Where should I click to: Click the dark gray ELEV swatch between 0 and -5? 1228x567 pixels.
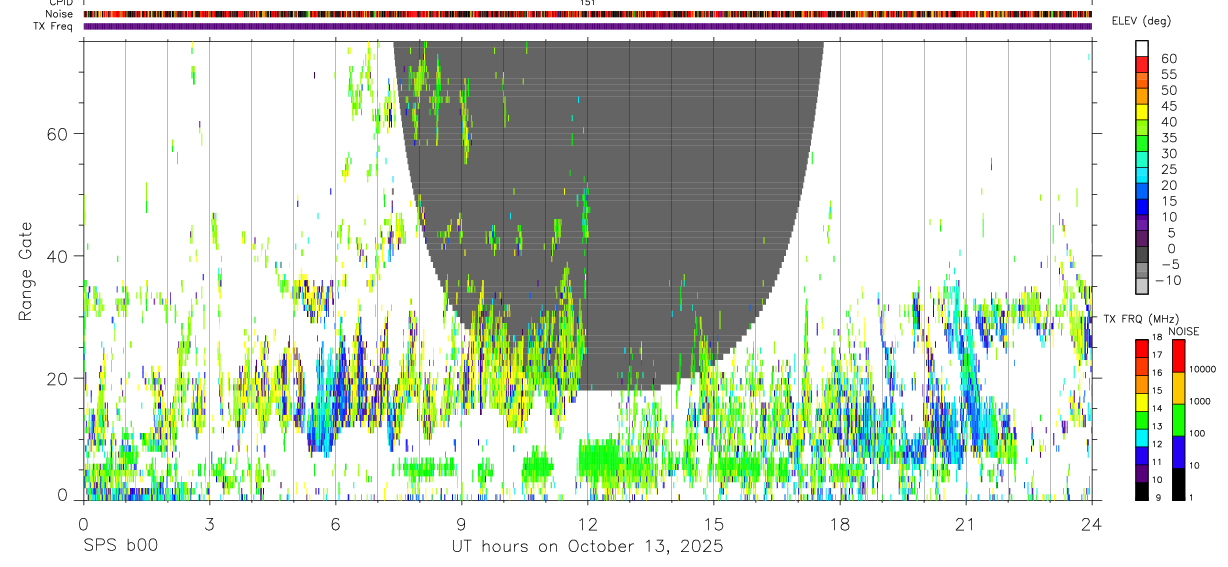coord(1142,253)
